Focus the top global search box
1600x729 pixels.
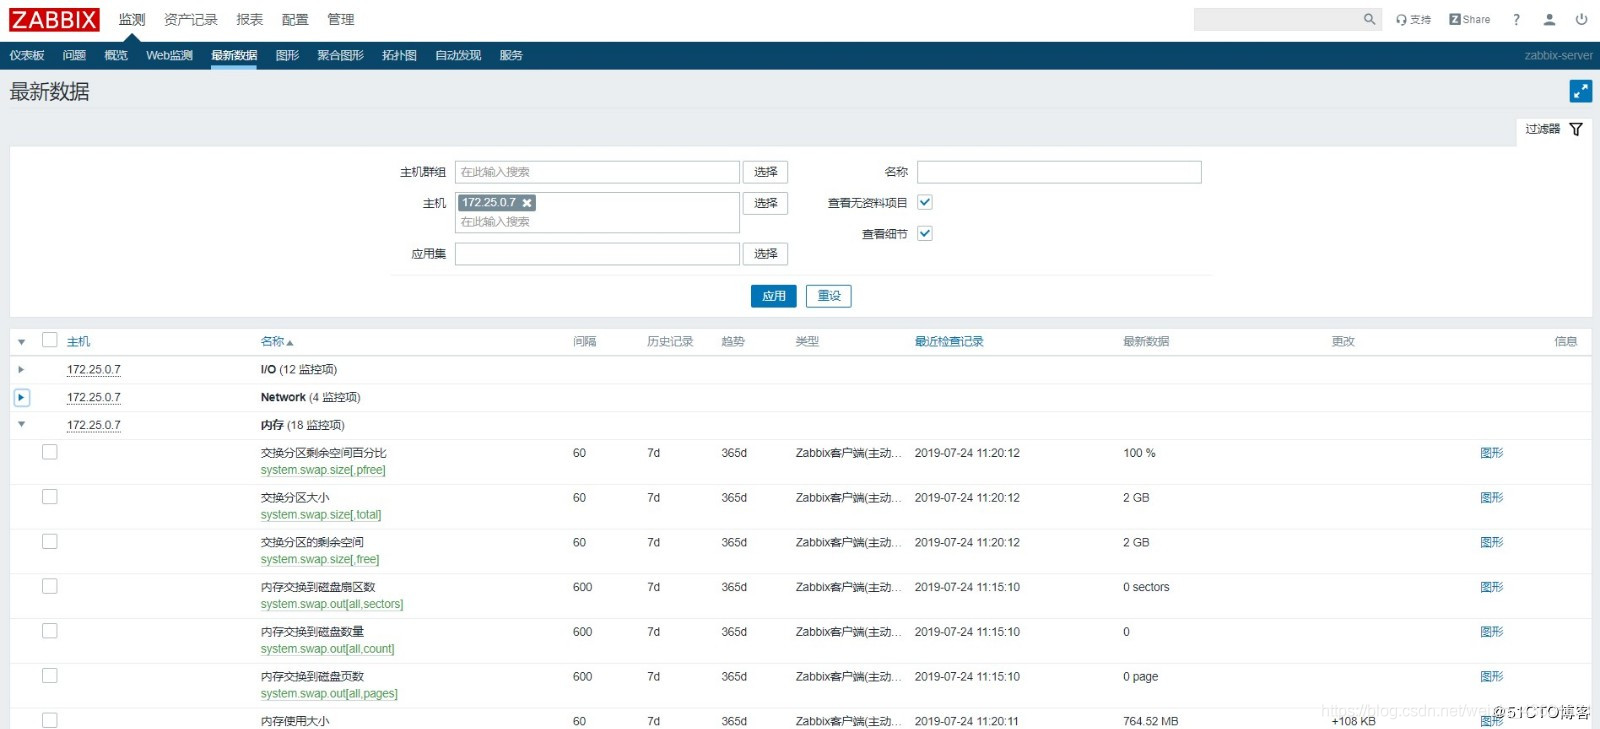point(1279,19)
